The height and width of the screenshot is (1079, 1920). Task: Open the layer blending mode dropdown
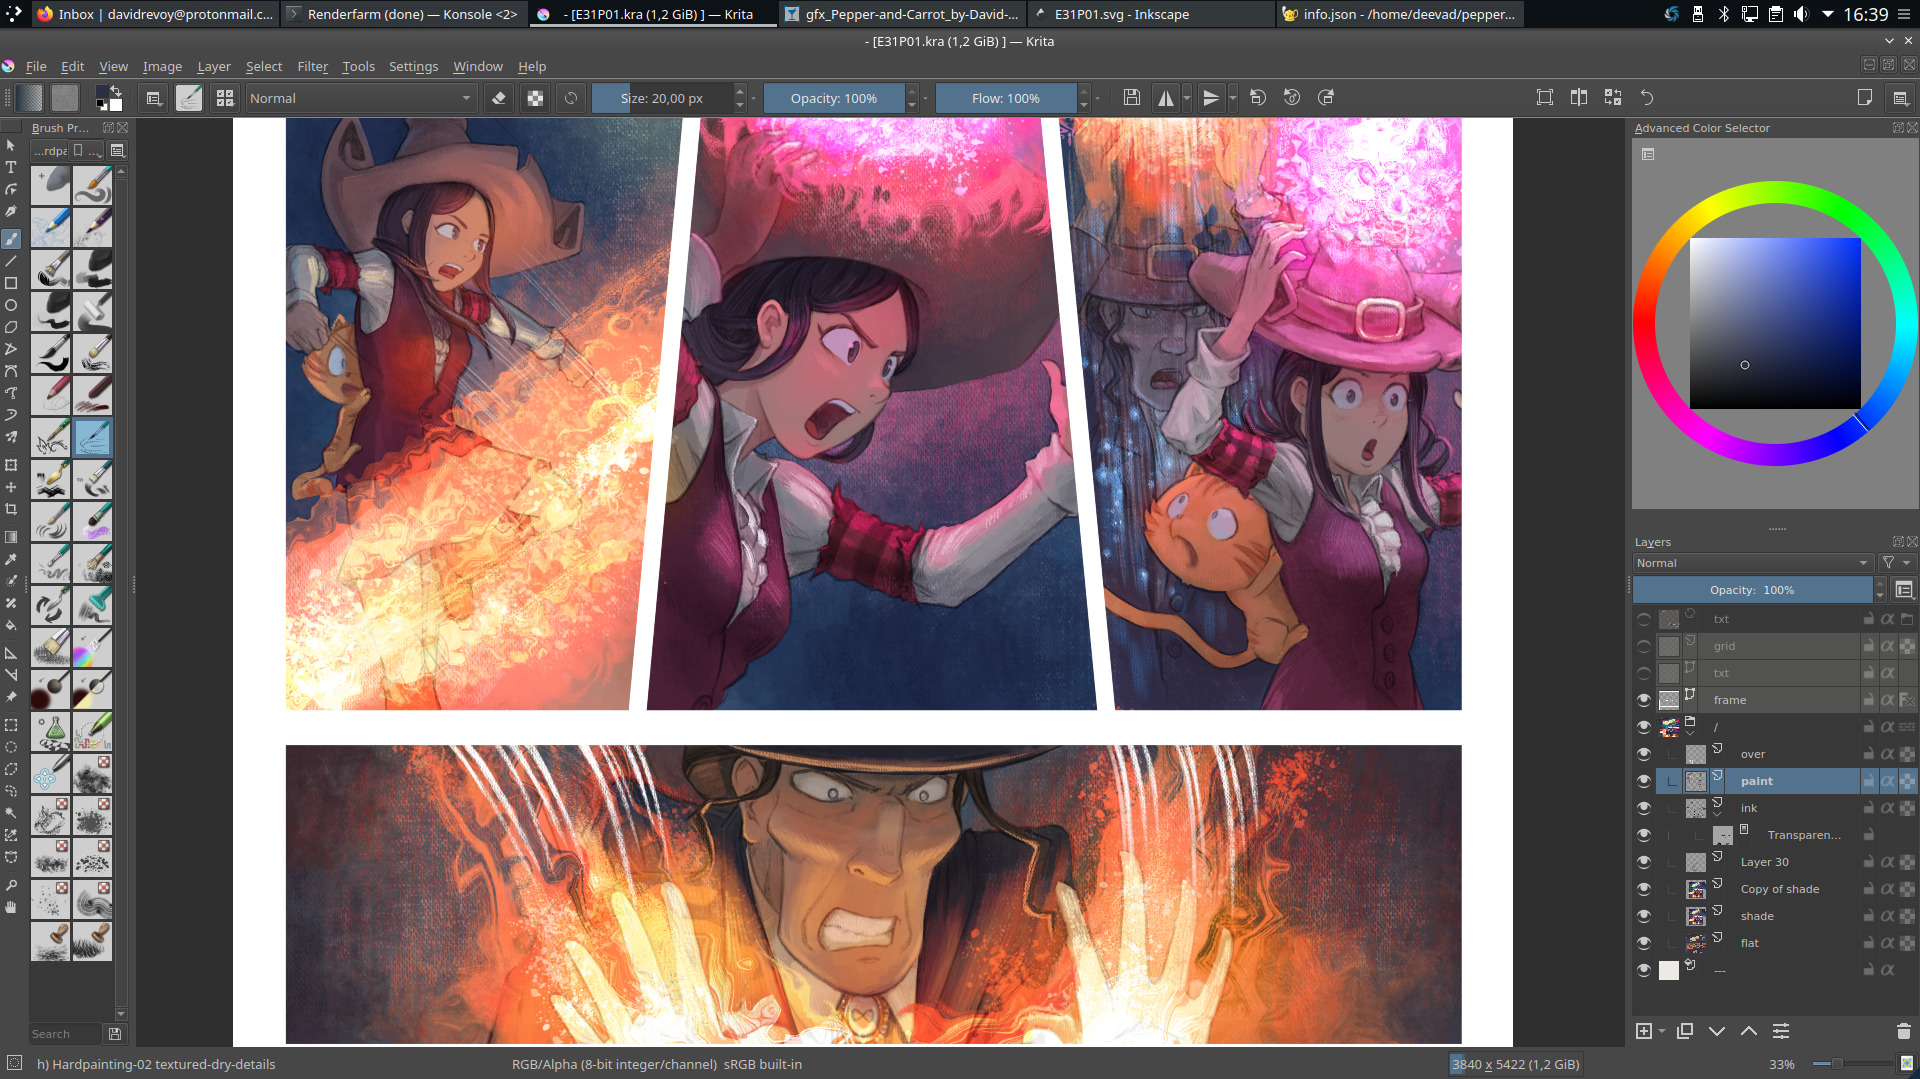click(1752, 563)
